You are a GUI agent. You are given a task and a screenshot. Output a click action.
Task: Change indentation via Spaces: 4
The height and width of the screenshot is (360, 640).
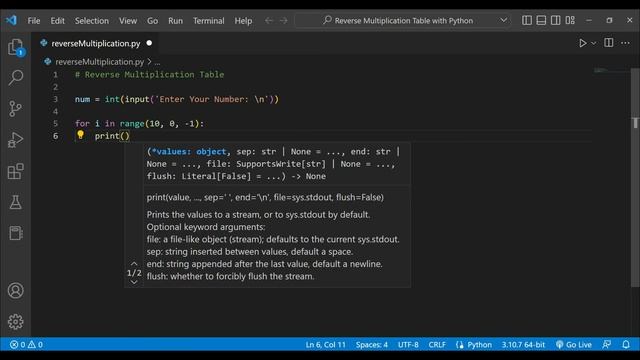click(x=371, y=344)
